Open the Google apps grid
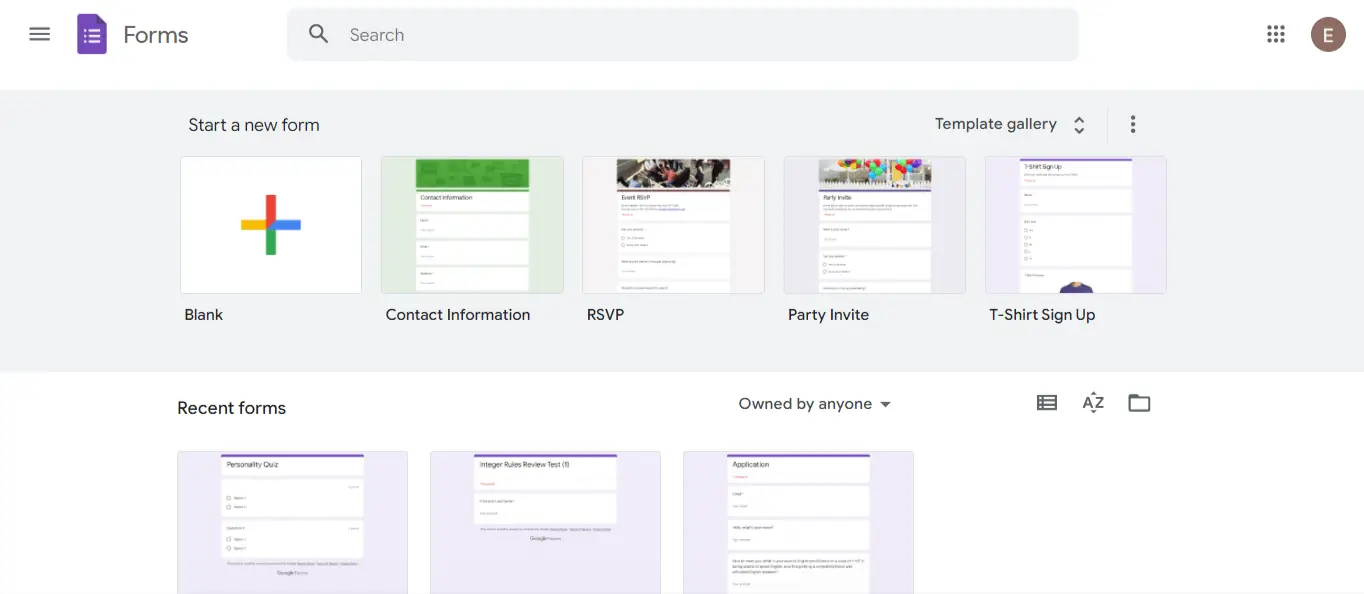Viewport: 1364px width, 594px height. (x=1275, y=34)
